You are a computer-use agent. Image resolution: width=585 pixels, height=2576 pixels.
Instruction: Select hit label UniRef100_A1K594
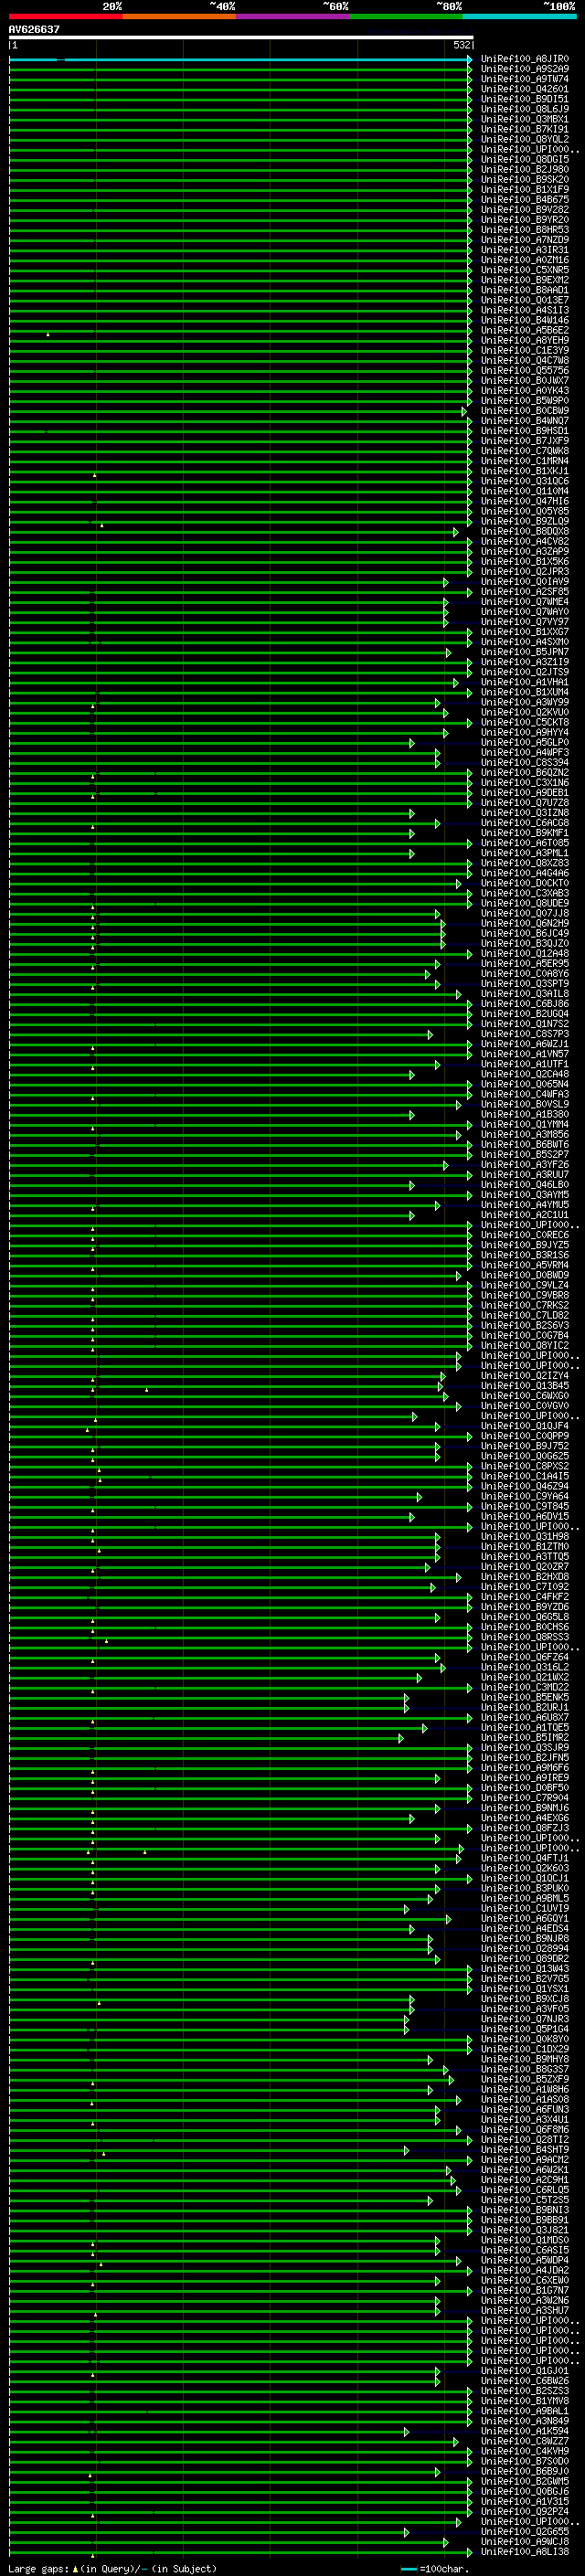[x=525, y=2431]
